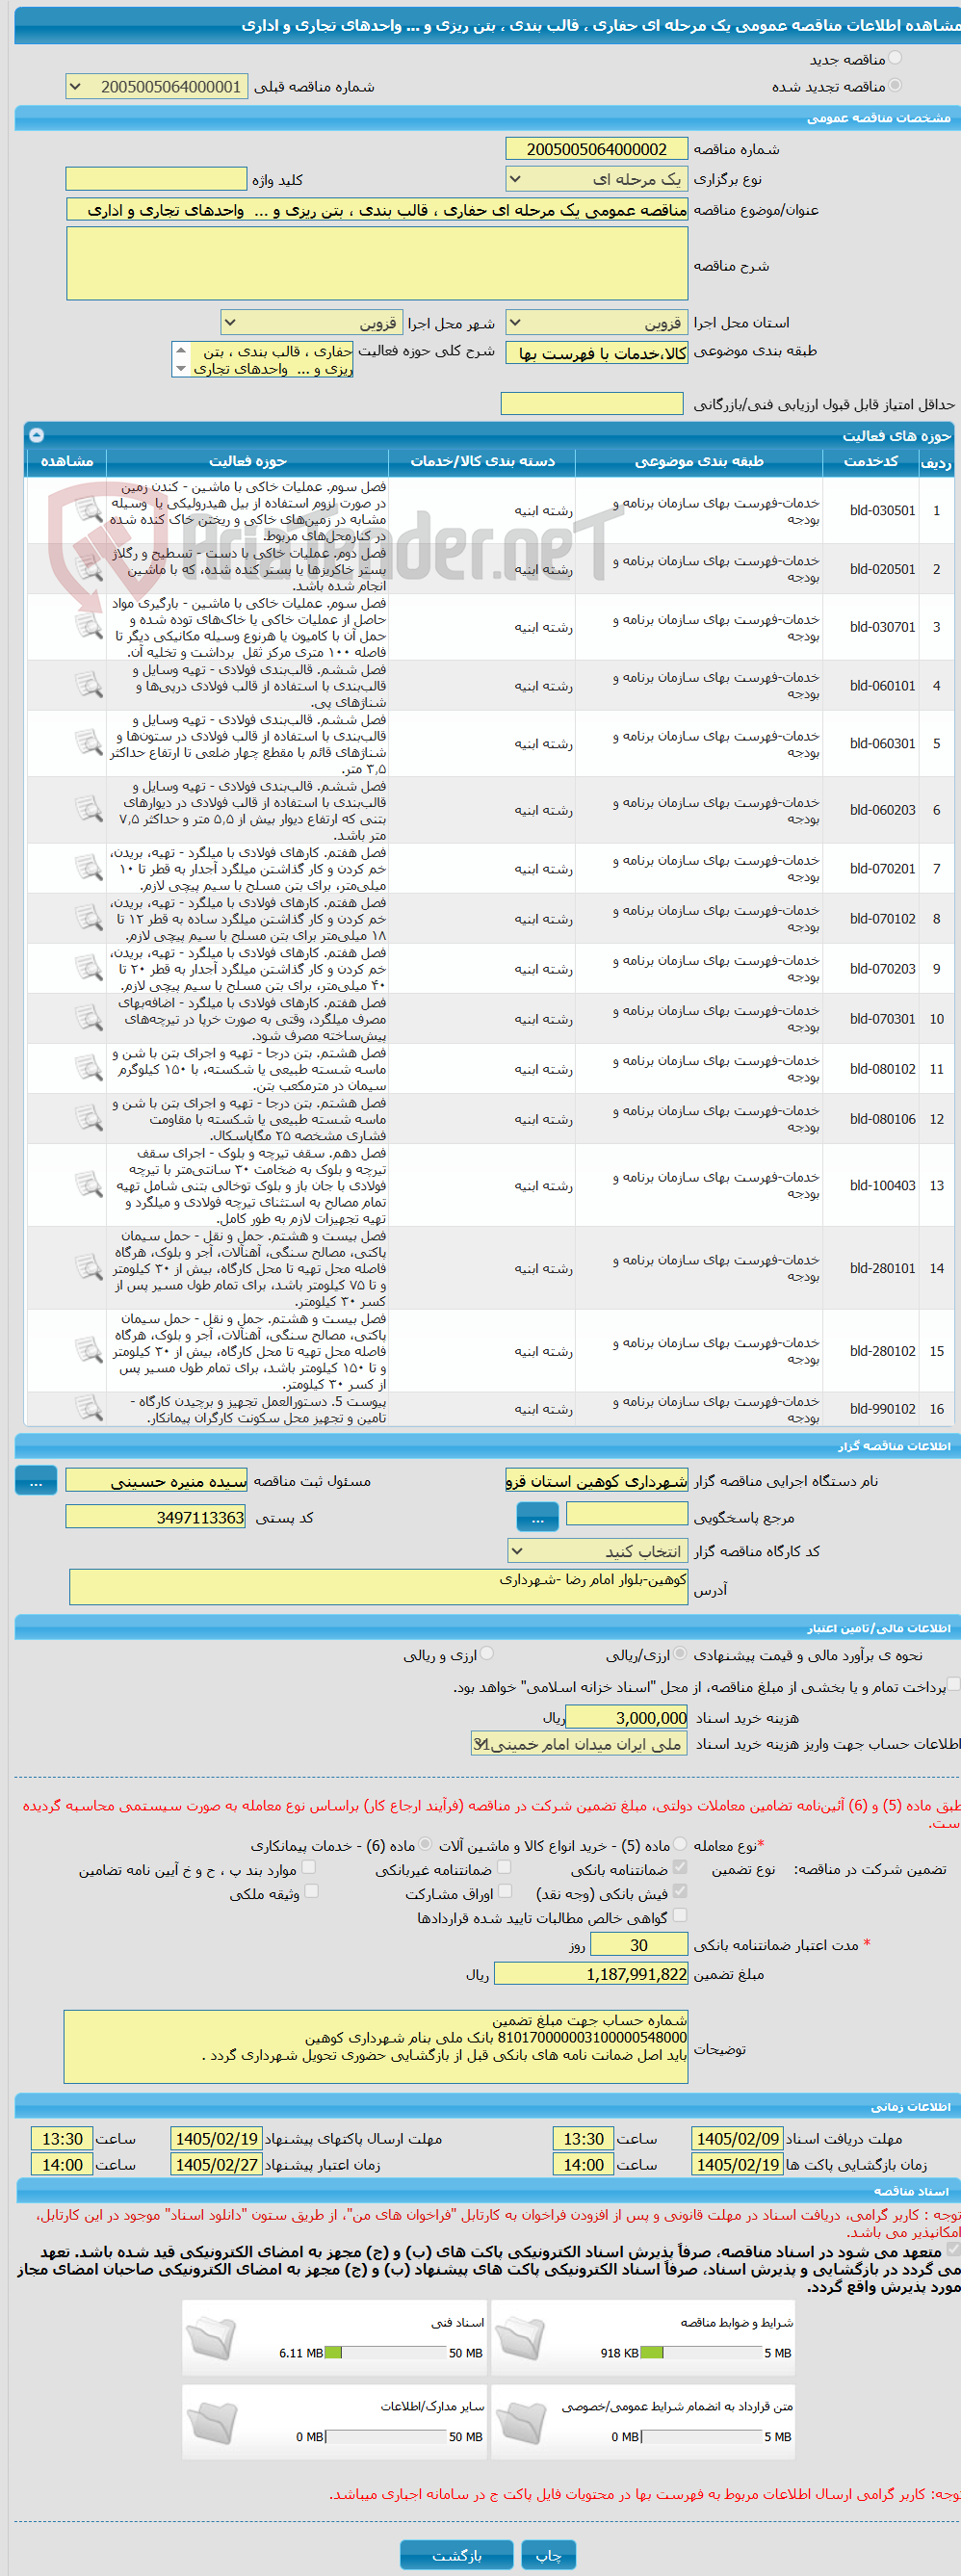The width and height of the screenshot is (961, 2576).
Task: Open the استان محل اجرا dropdown
Action: (597, 322)
